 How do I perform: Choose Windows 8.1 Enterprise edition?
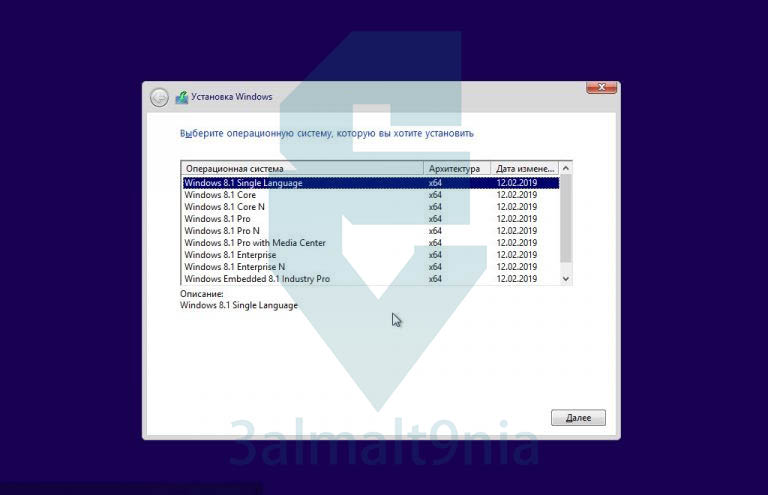coord(371,255)
